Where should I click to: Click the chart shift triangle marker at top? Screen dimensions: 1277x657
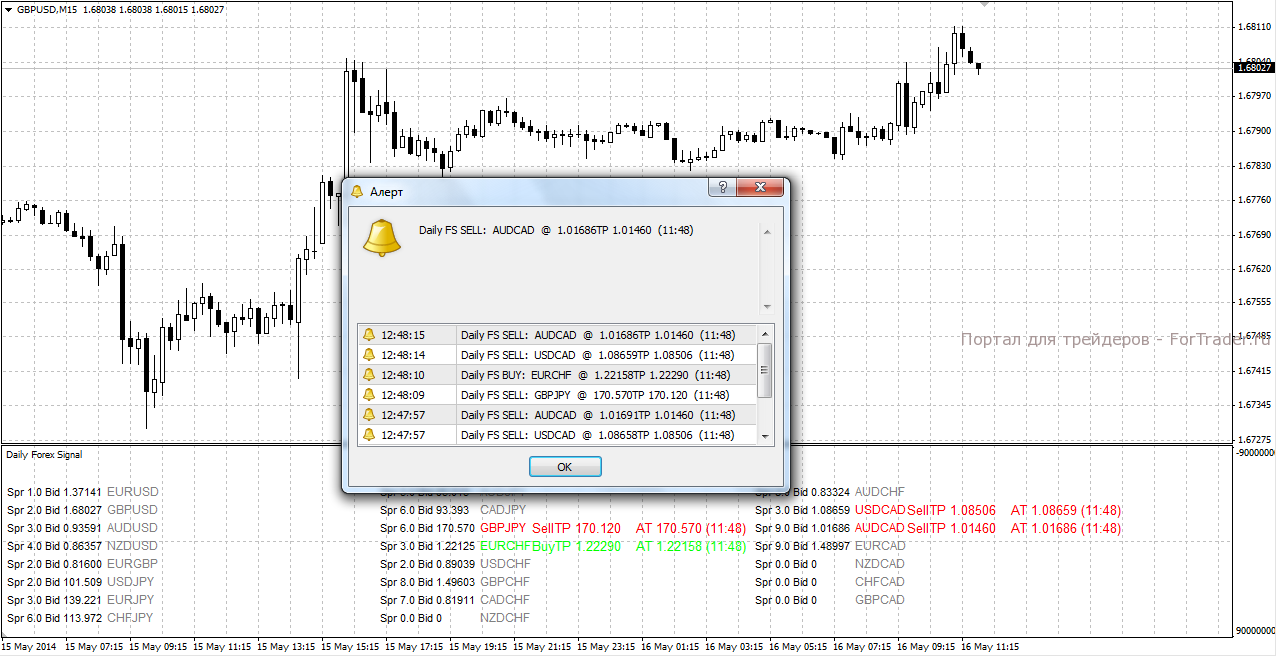click(985, 5)
